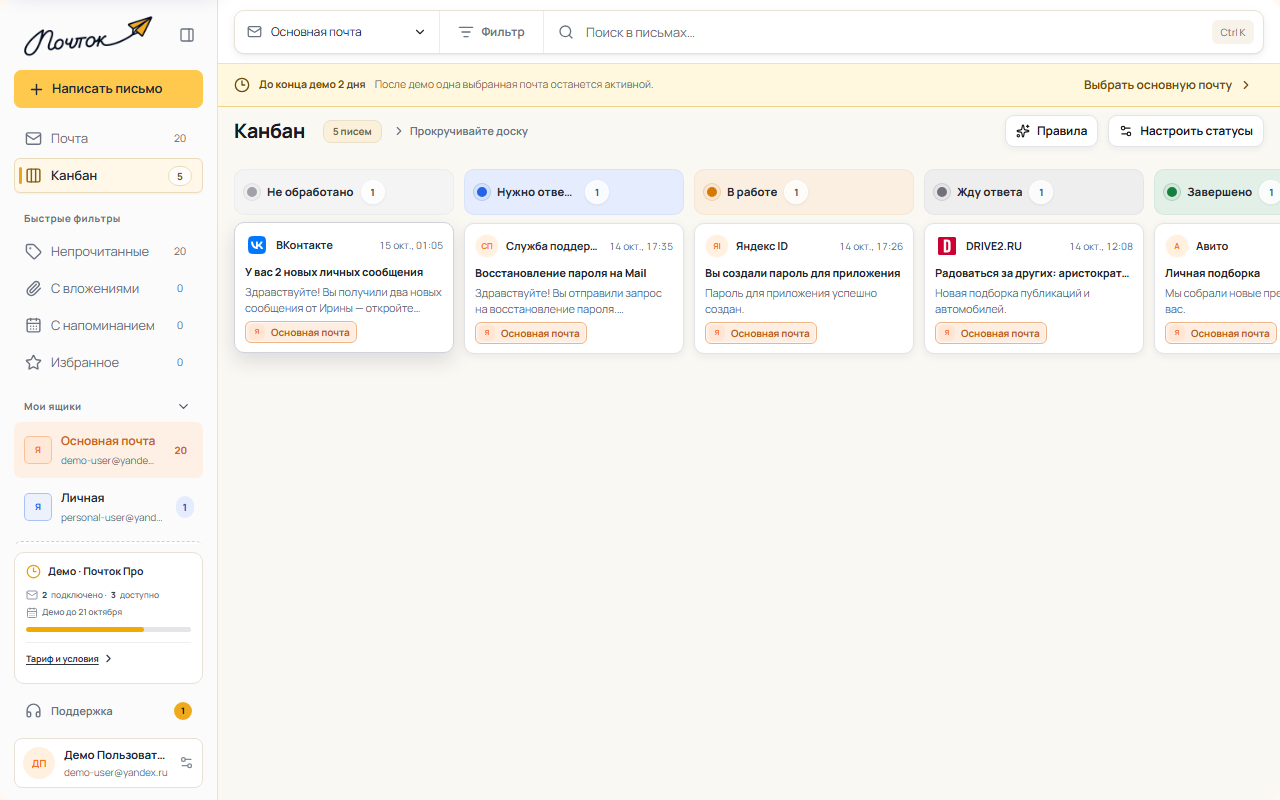Screen dimensions: 1280x800
Task: Click the Яндекс ID avatar on card
Action: [x=716, y=246]
